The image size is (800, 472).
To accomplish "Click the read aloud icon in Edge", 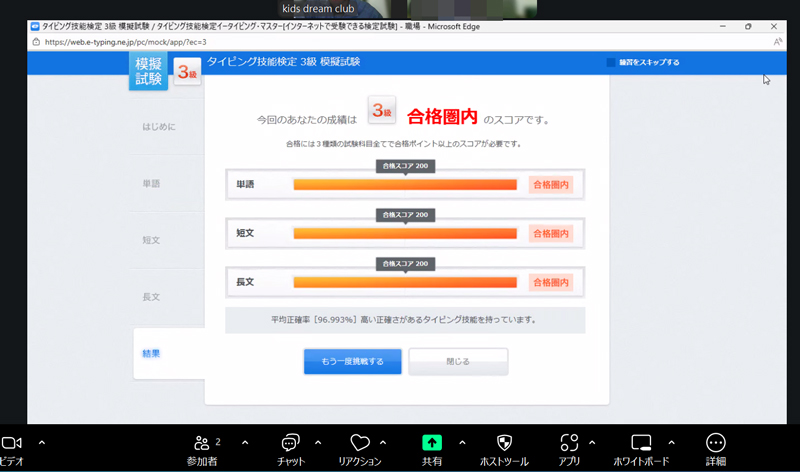I will [x=777, y=42].
